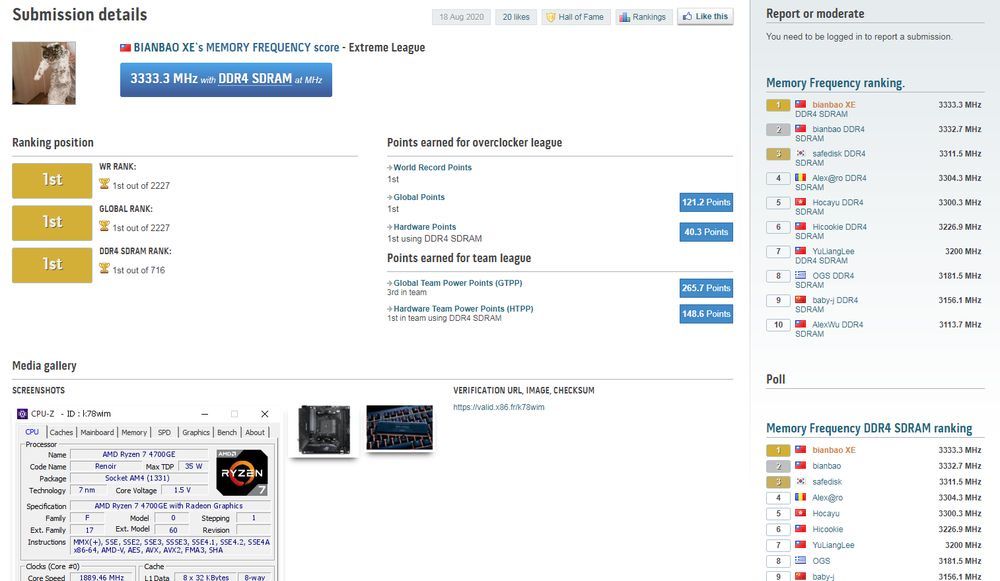Switch to Bench tab in CPU-Z
Screen dimensions: 1000x581
pos(227,432)
